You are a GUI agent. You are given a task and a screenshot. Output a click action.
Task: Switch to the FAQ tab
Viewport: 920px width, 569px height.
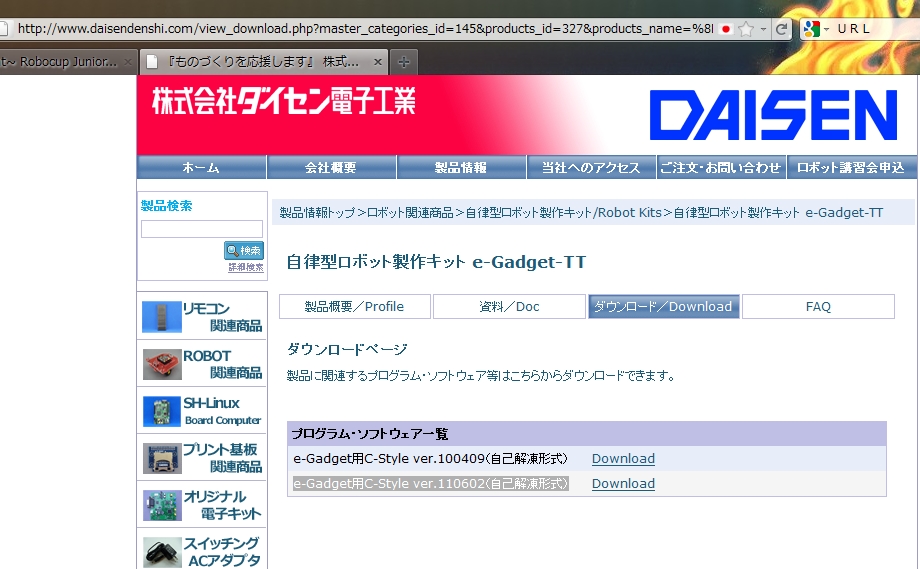click(818, 306)
